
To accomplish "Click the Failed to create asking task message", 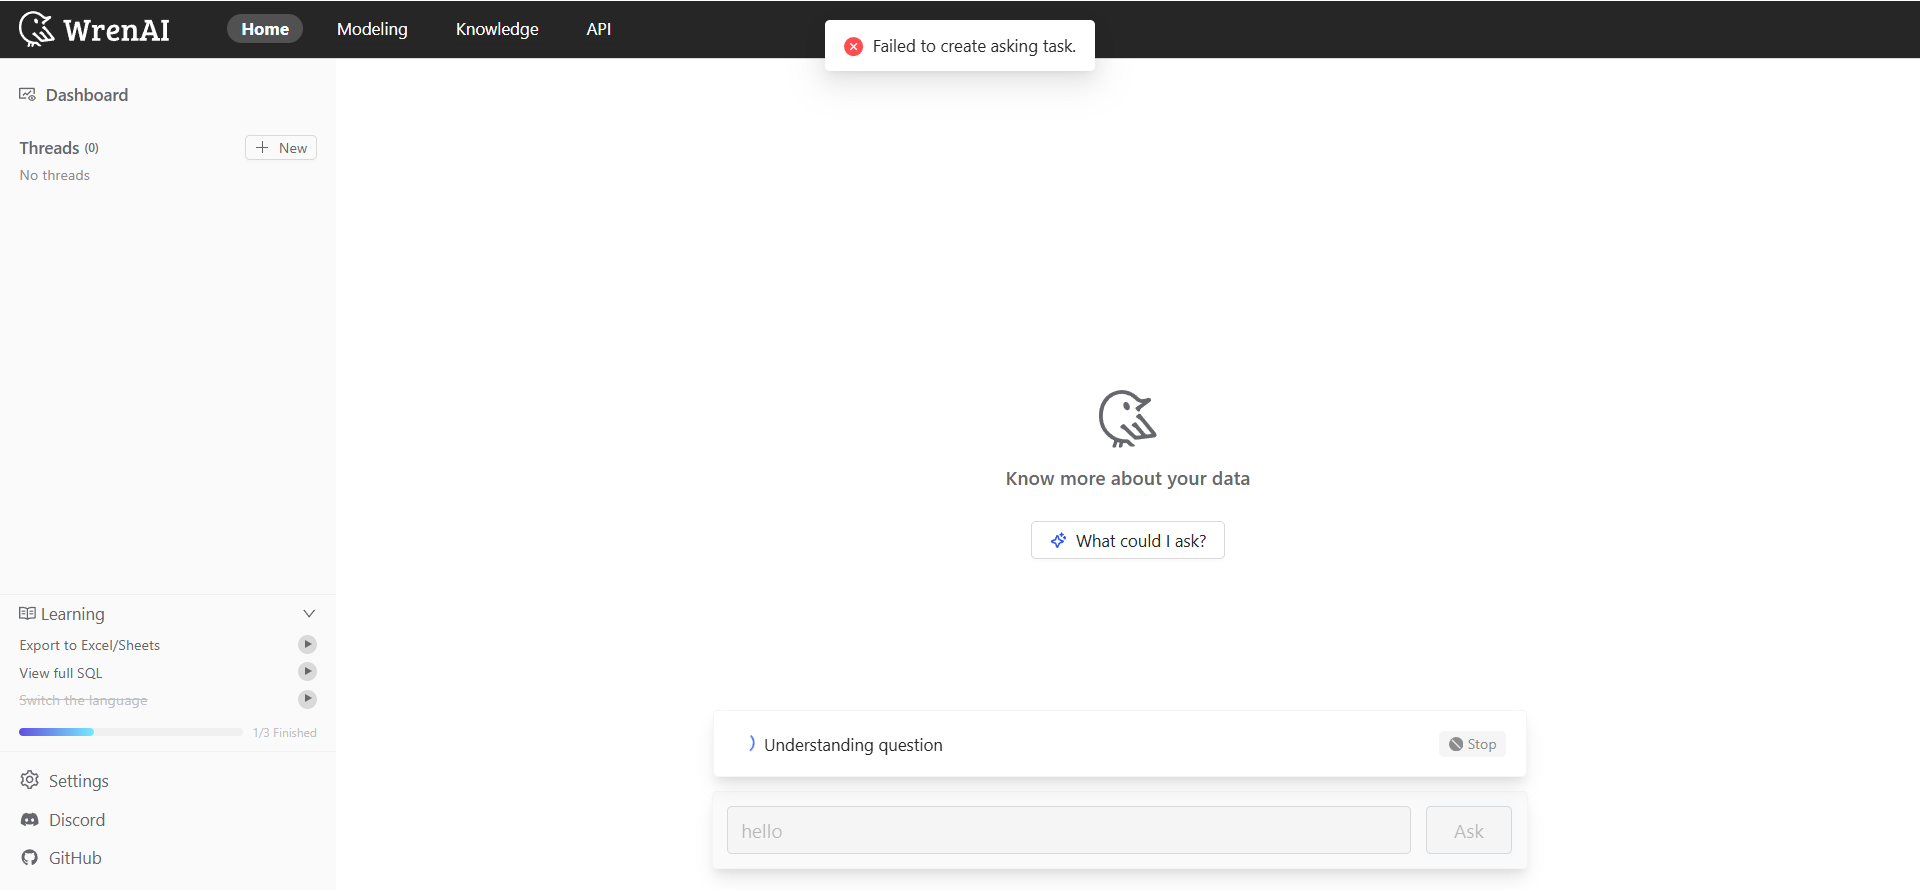I will 974,46.
